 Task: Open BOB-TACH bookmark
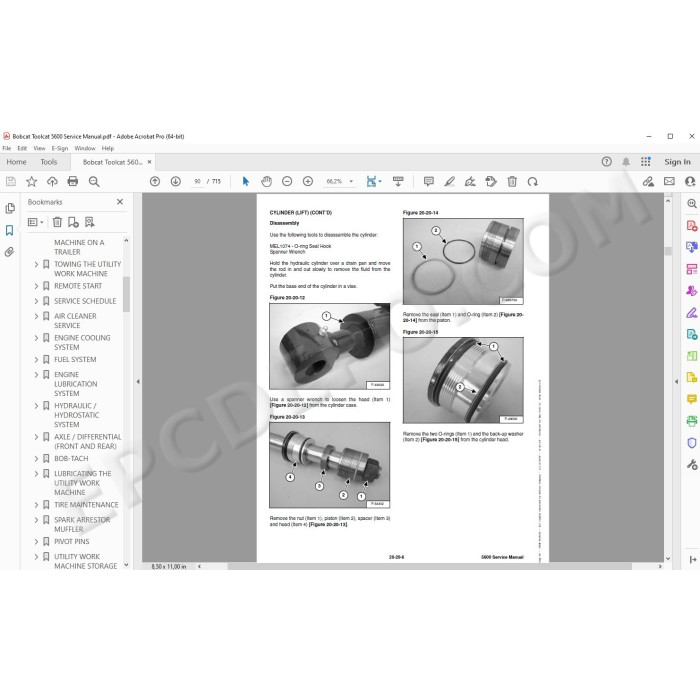71,458
